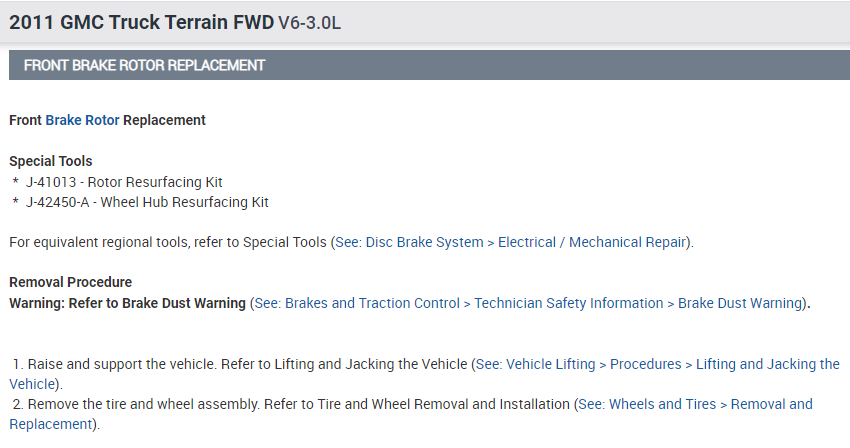Click the Removal Procedure heading
The height and width of the screenshot is (448, 850).
[70, 282]
